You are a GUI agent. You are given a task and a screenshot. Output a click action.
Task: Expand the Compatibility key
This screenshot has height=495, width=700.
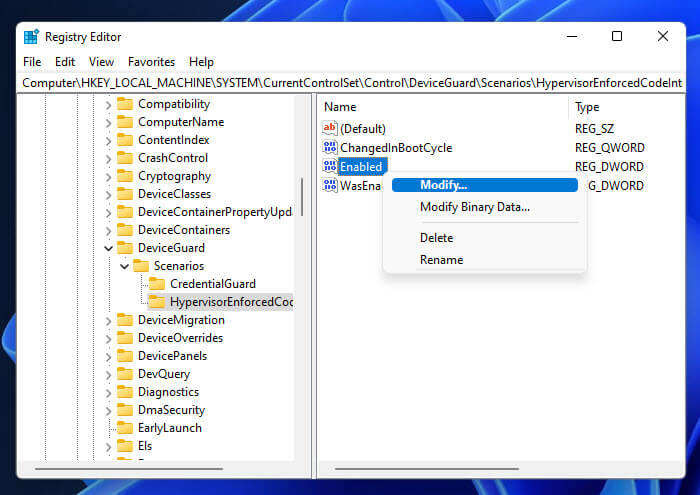(108, 105)
